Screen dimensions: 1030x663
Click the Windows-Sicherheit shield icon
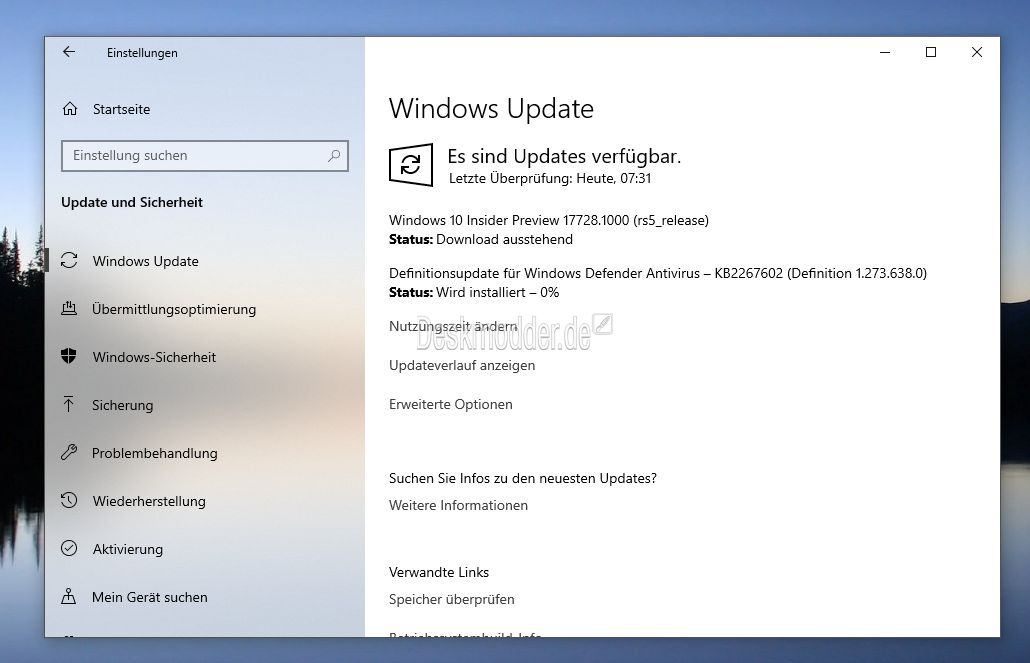(69, 356)
